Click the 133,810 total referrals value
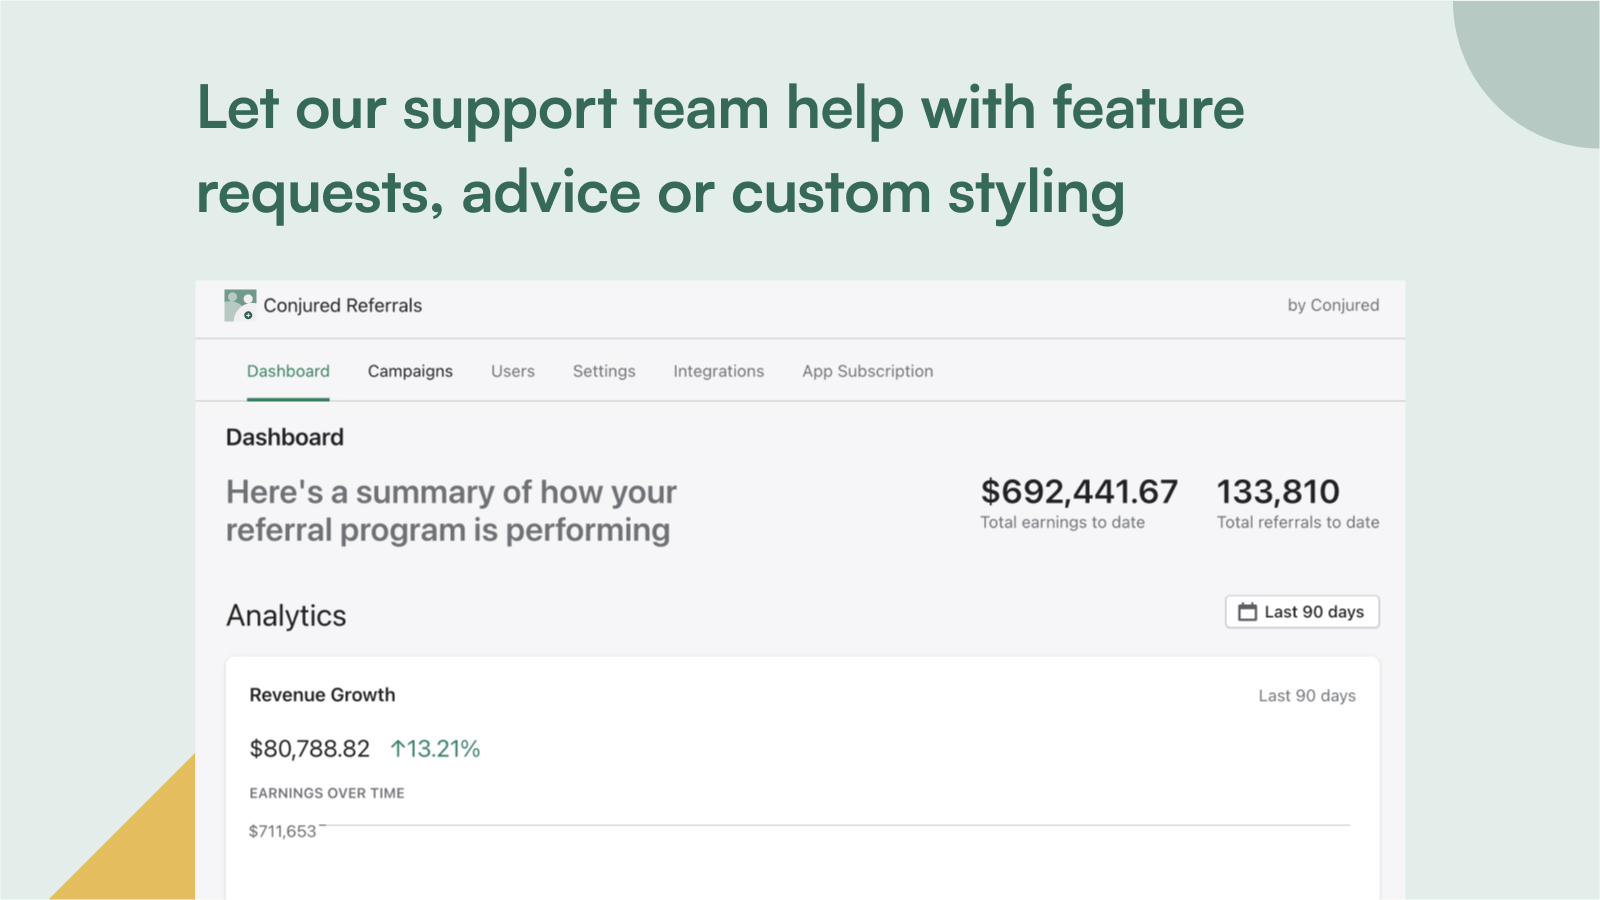Image resolution: width=1600 pixels, height=900 pixels. click(1278, 491)
